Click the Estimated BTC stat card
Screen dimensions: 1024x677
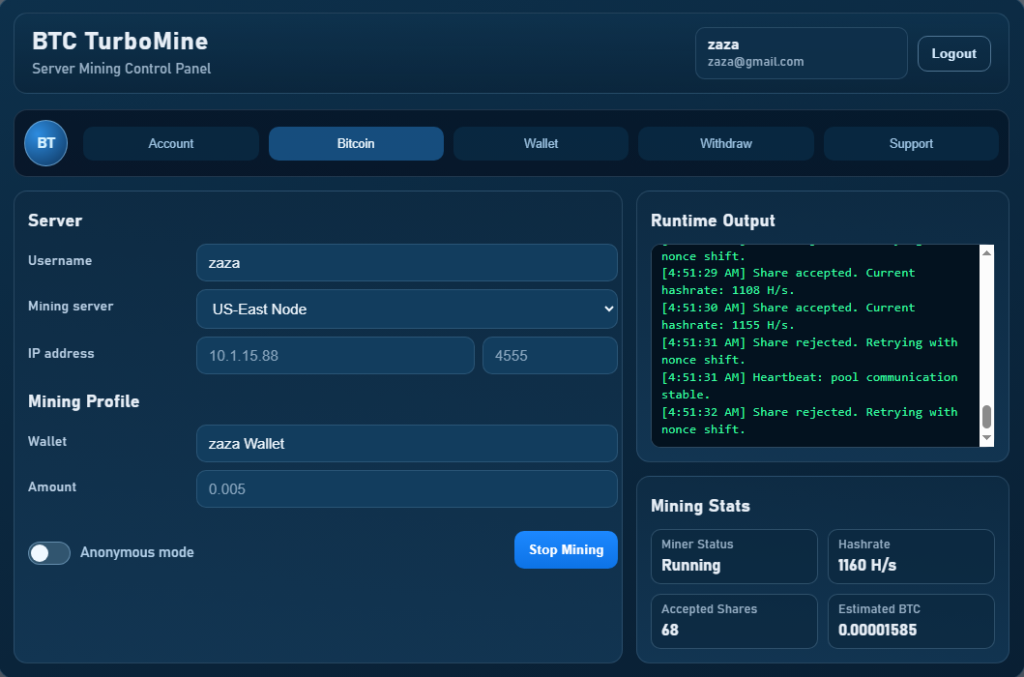(x=911, y=621)
